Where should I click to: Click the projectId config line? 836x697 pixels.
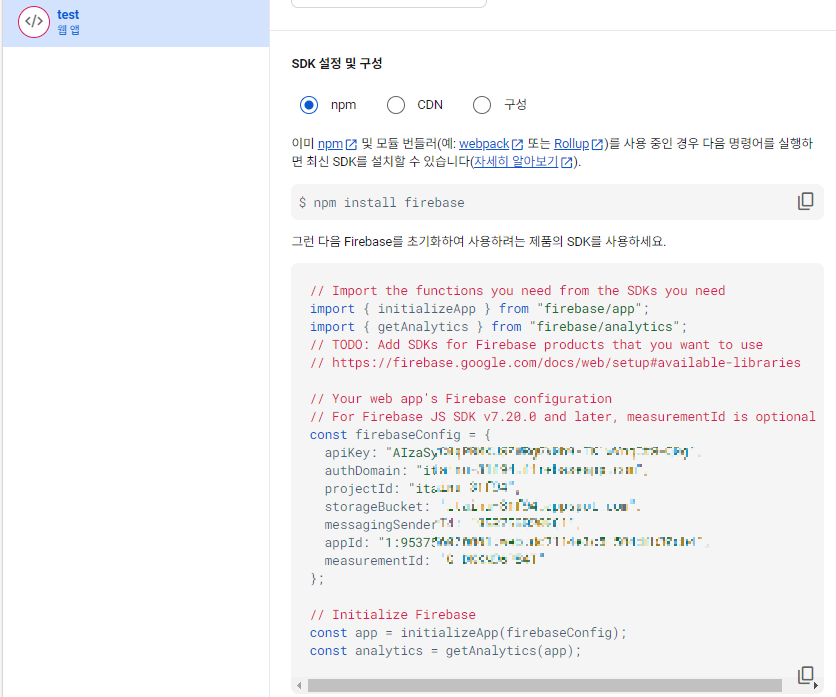[422, 488]
